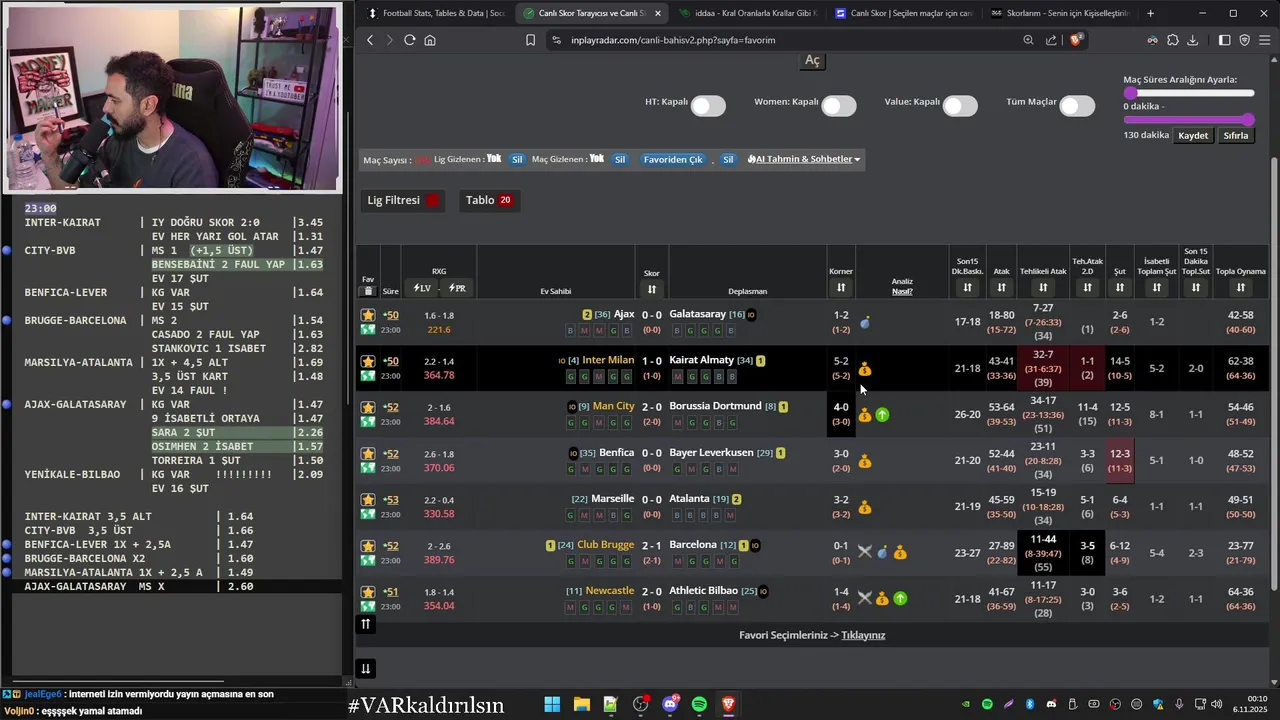Image resolution: width=1280 pixels, height=720 pixels.
Task: Click the Lig Filtresi button
Action: [x=403, y=200]
